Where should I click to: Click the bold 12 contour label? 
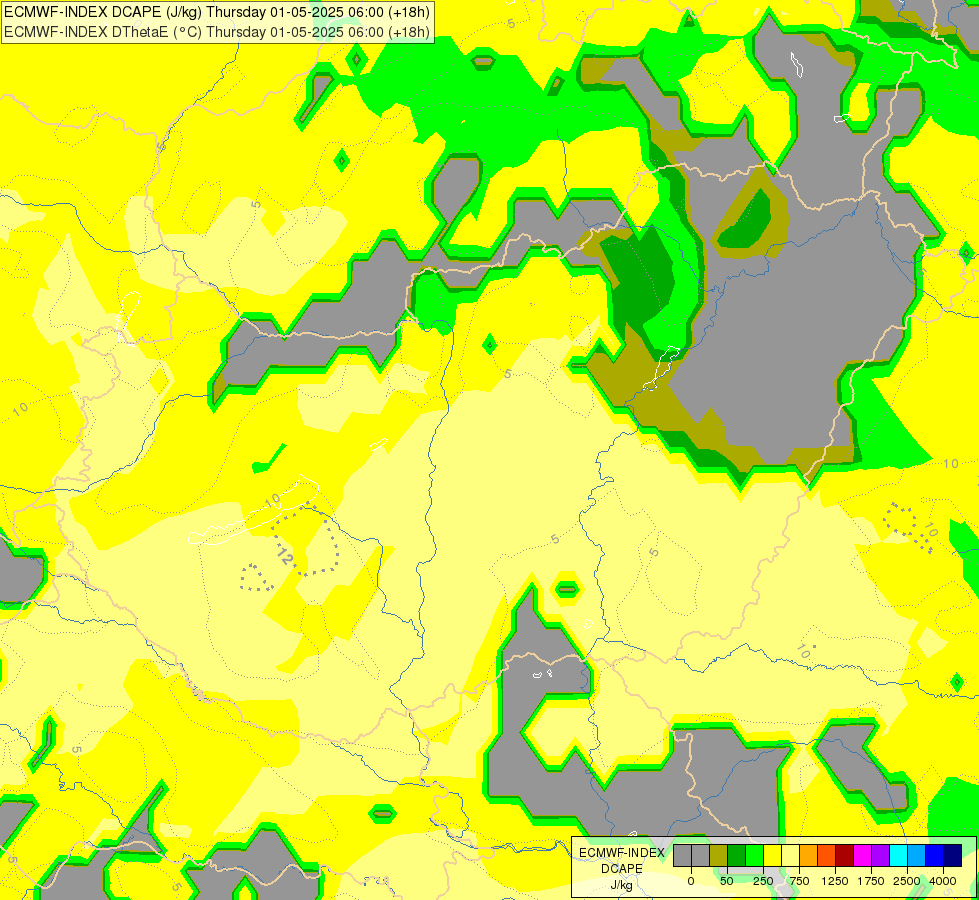(x=285, y=555)
